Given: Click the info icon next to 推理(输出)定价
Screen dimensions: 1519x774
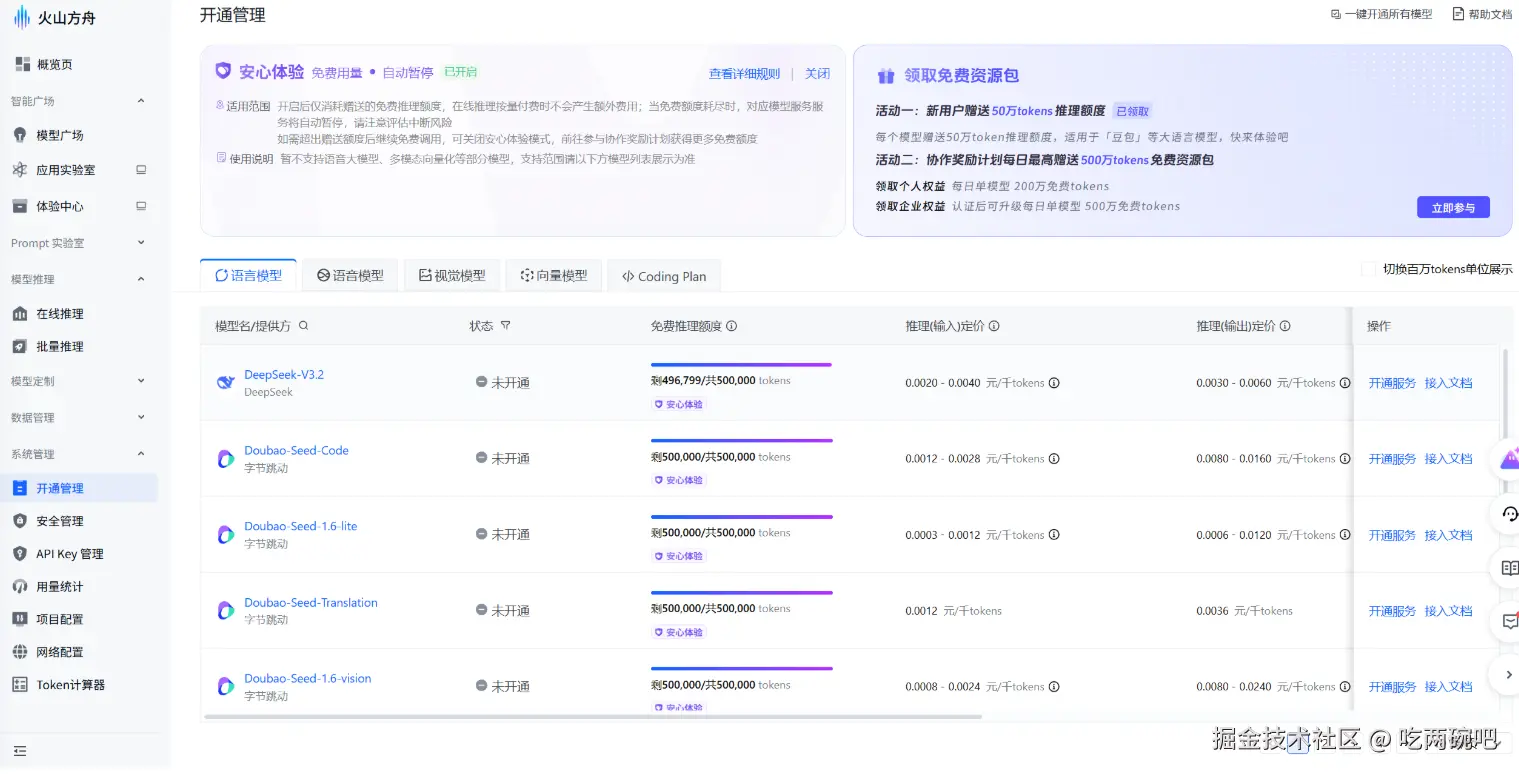Looking at the screenshot, I should (1285, 326).
